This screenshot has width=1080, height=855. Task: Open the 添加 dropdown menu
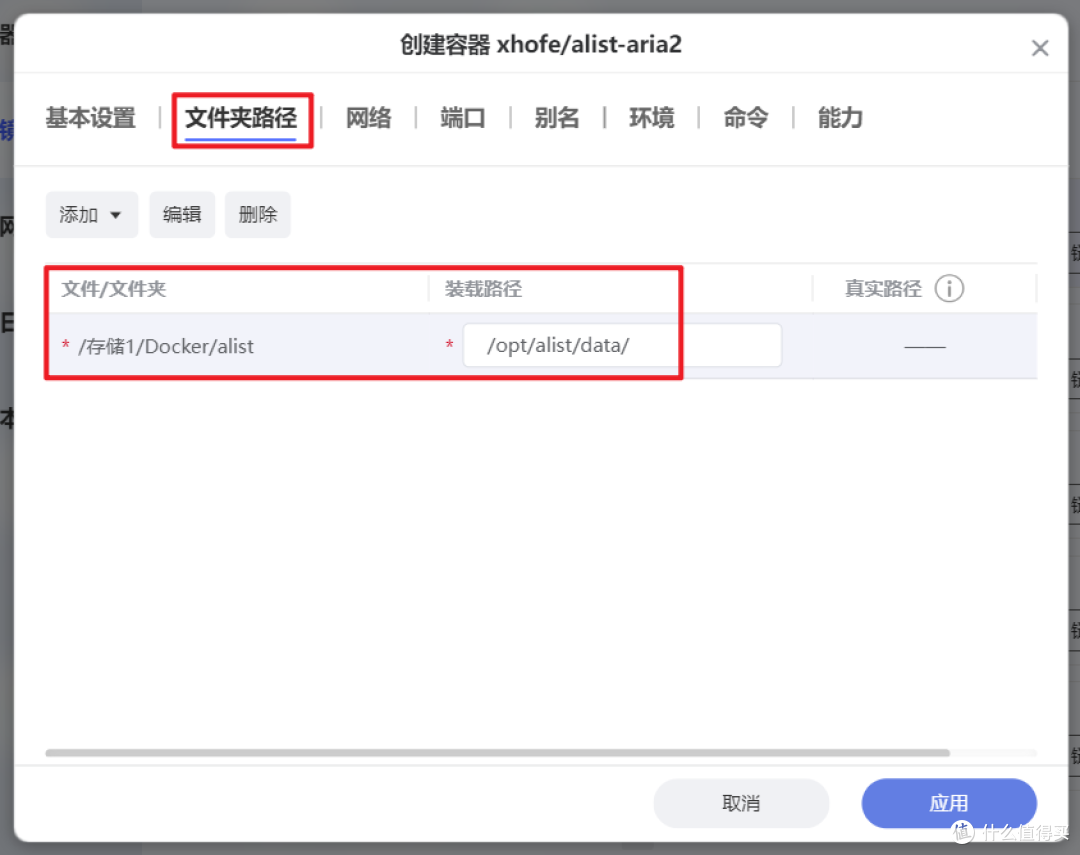click(x=91, y=214)
